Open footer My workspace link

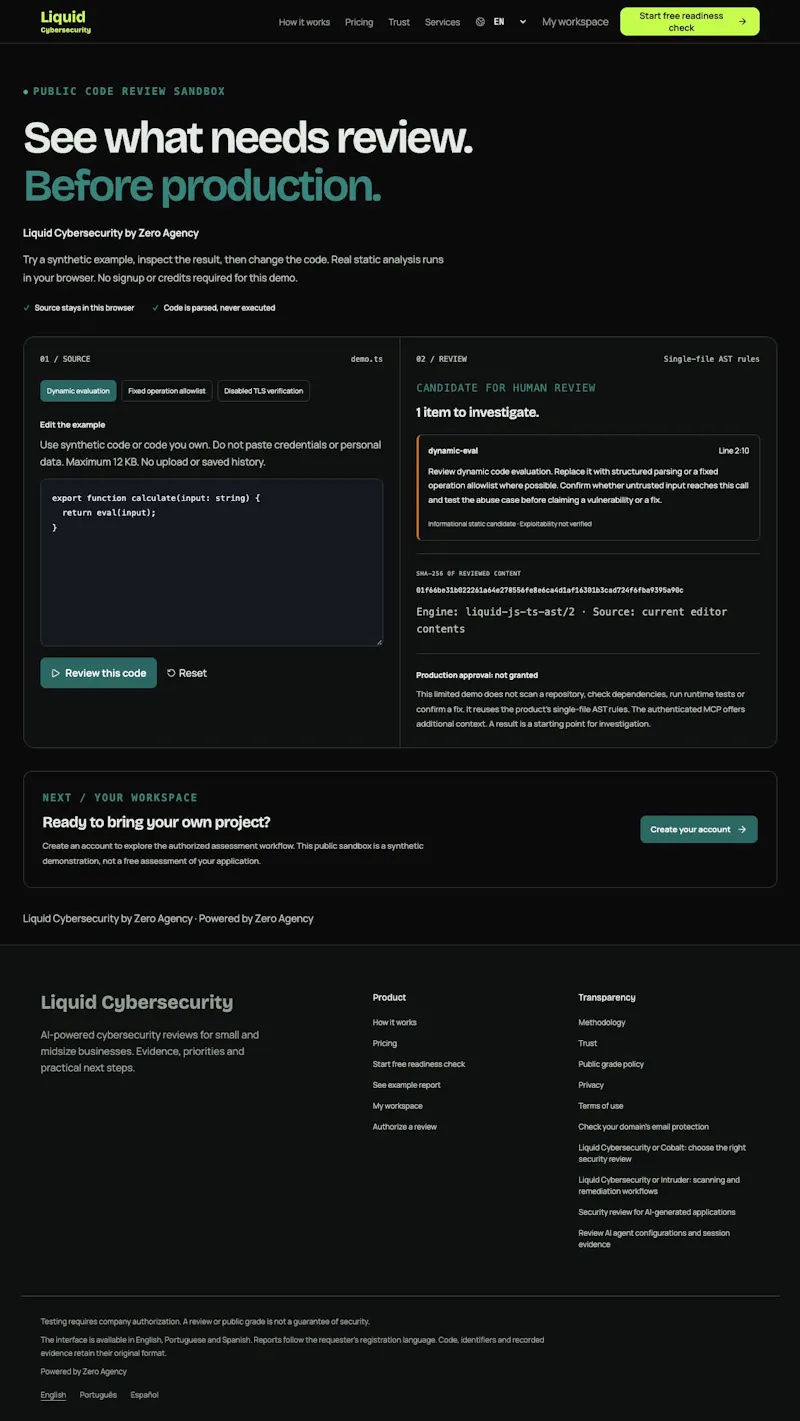click(x=398, y=1106)
